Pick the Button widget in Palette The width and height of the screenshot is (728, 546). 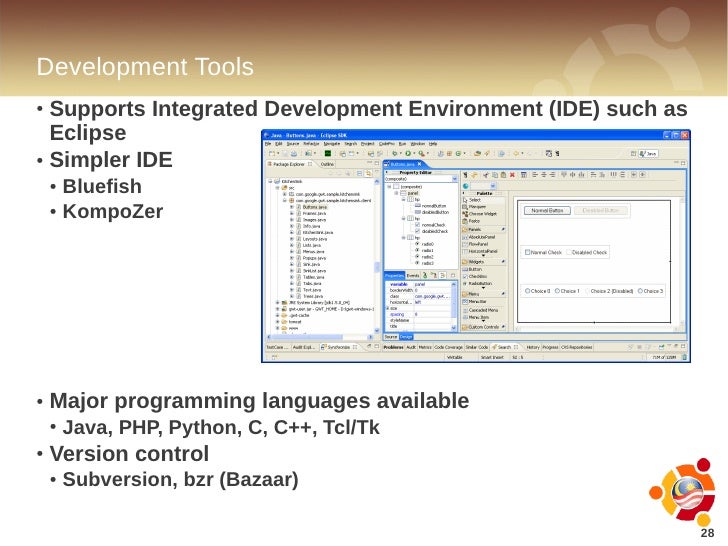coord(472,269)
